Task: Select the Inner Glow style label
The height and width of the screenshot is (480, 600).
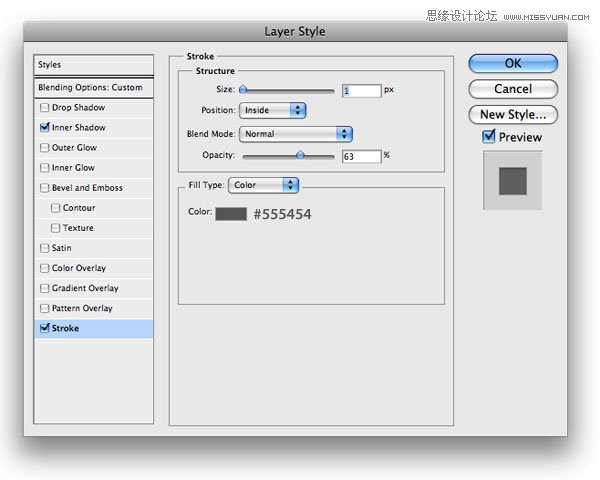Action: [x=73, y=168]
